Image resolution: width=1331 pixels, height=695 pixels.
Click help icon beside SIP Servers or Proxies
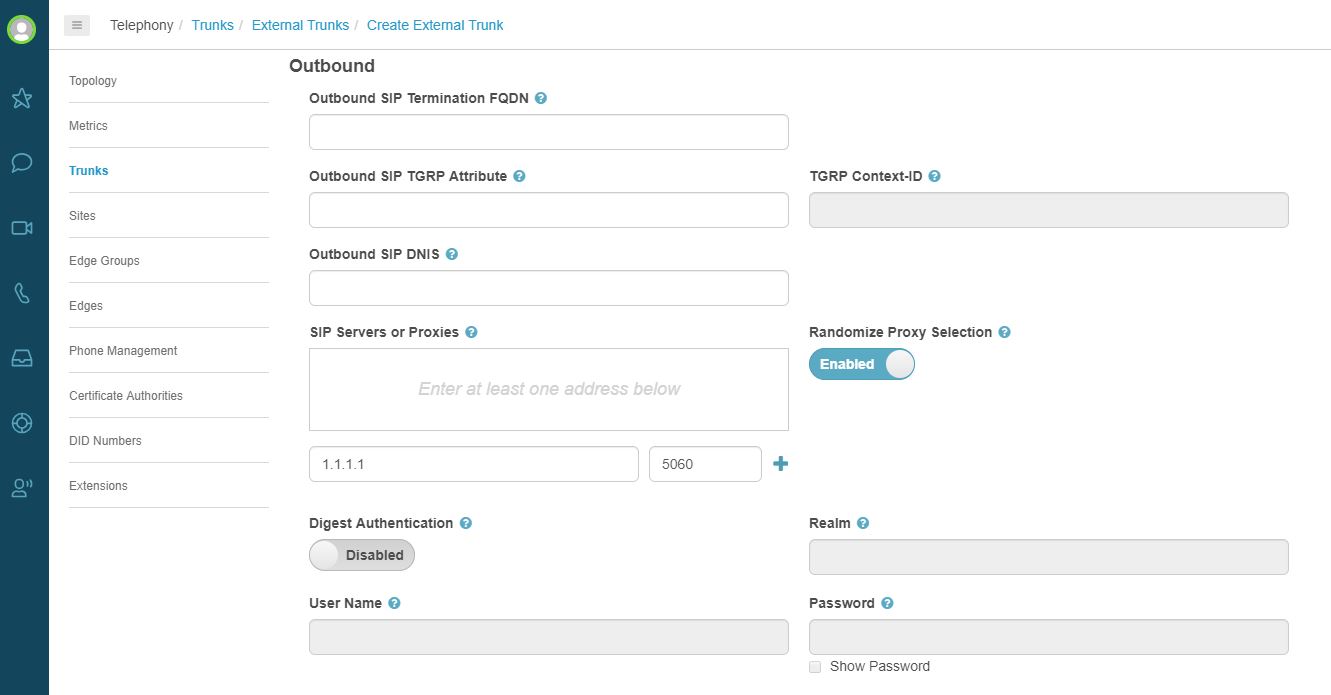pyautogui.click(x=471, y=332)
